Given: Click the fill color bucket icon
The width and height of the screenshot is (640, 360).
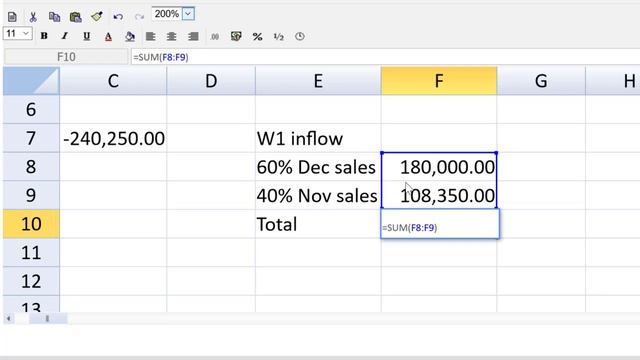Looking at the screenshot, I should click(x=130, y=37).
